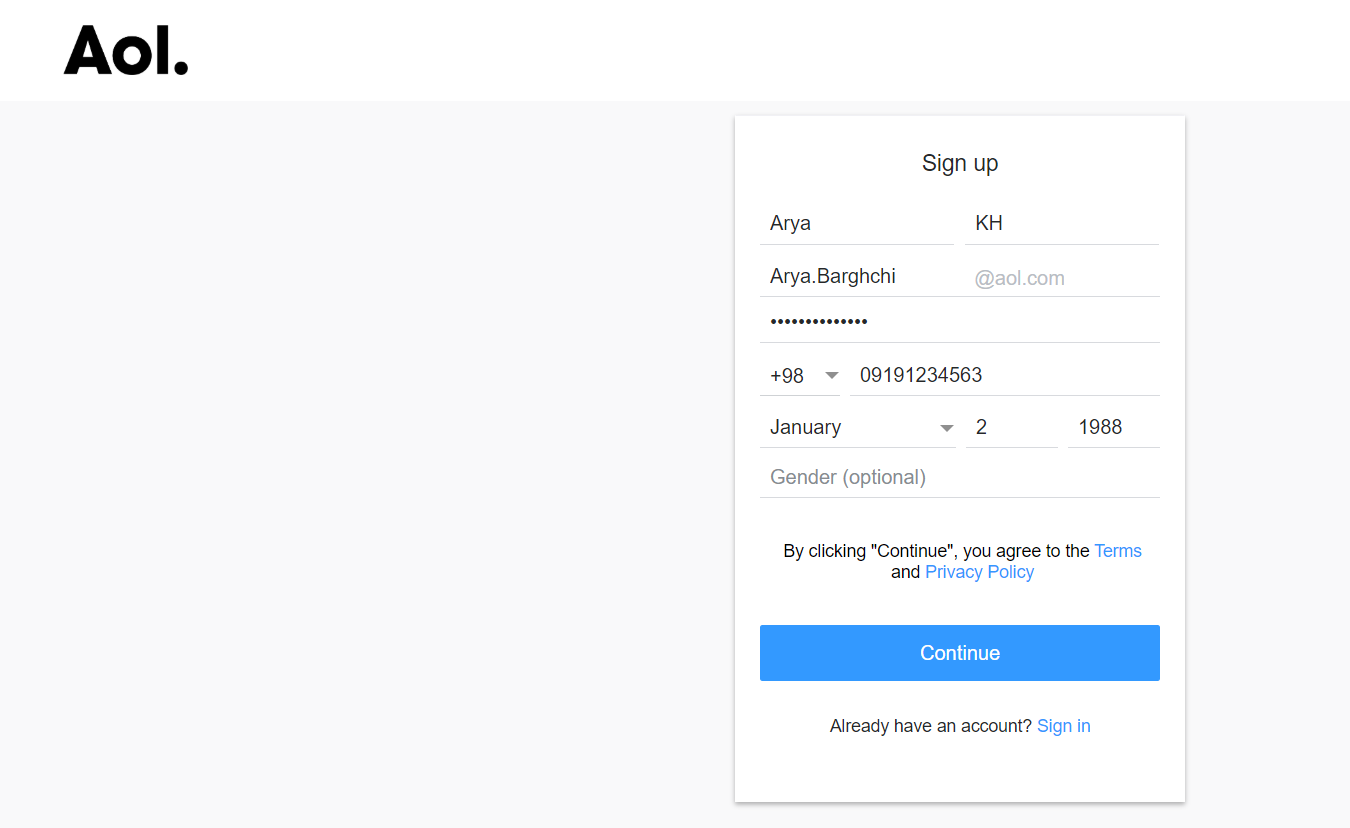Select the last name field containing KH
This screenshot has height=828, width=1350.
click(1062, 223)
